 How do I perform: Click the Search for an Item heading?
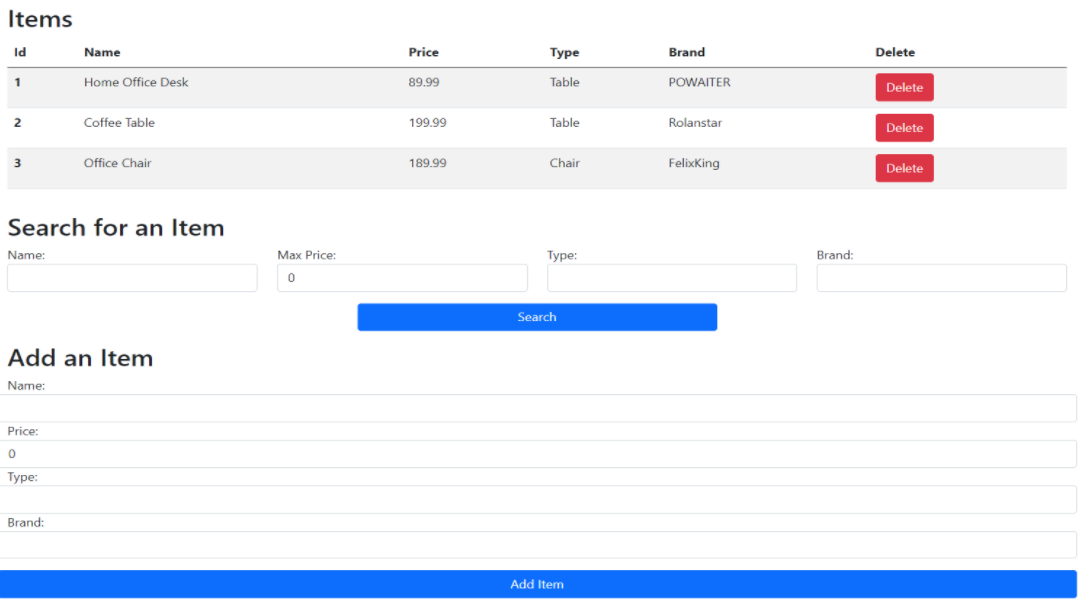tap(116, 227)
